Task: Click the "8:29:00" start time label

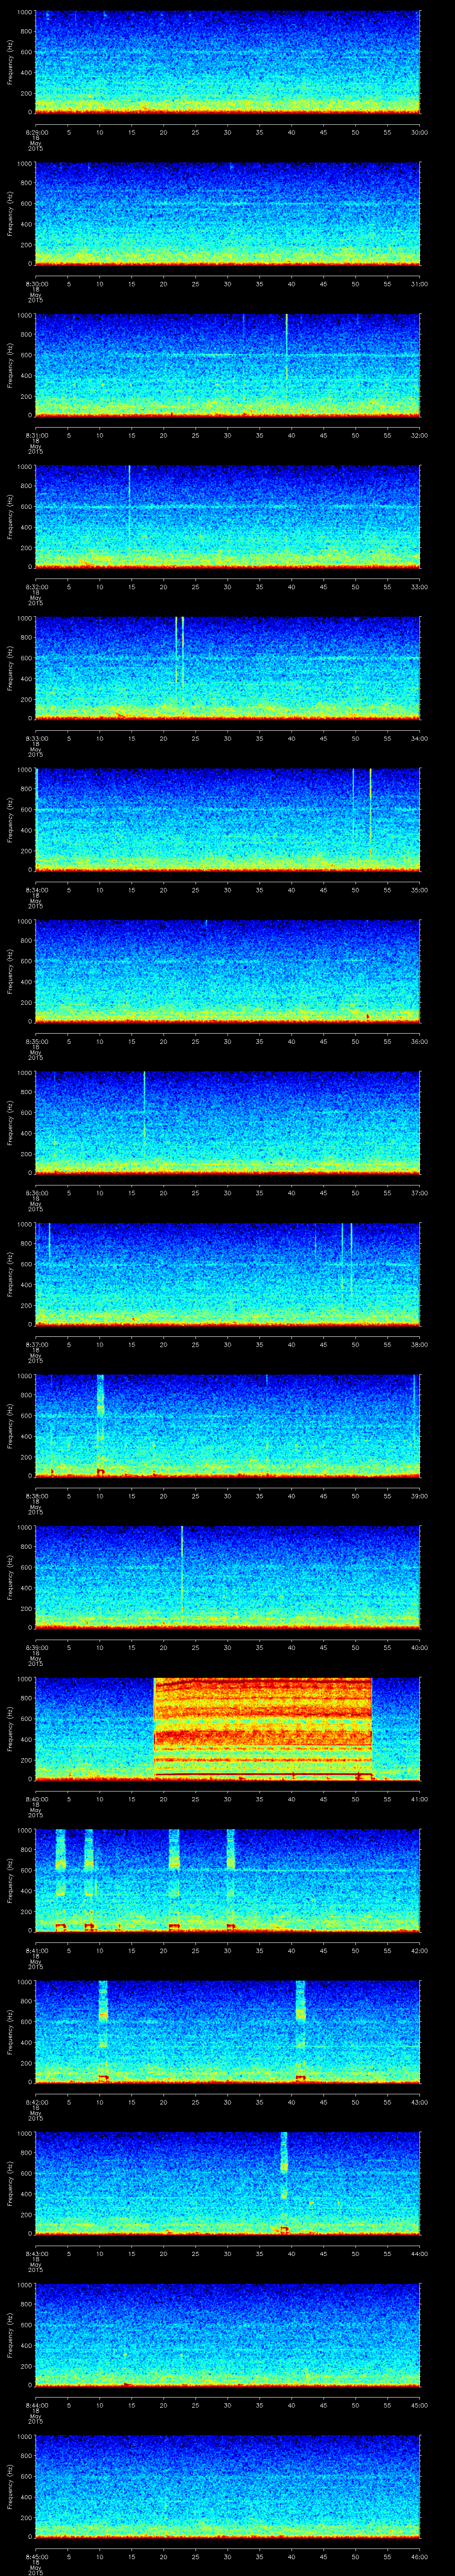Action: (x=36, y=133)
